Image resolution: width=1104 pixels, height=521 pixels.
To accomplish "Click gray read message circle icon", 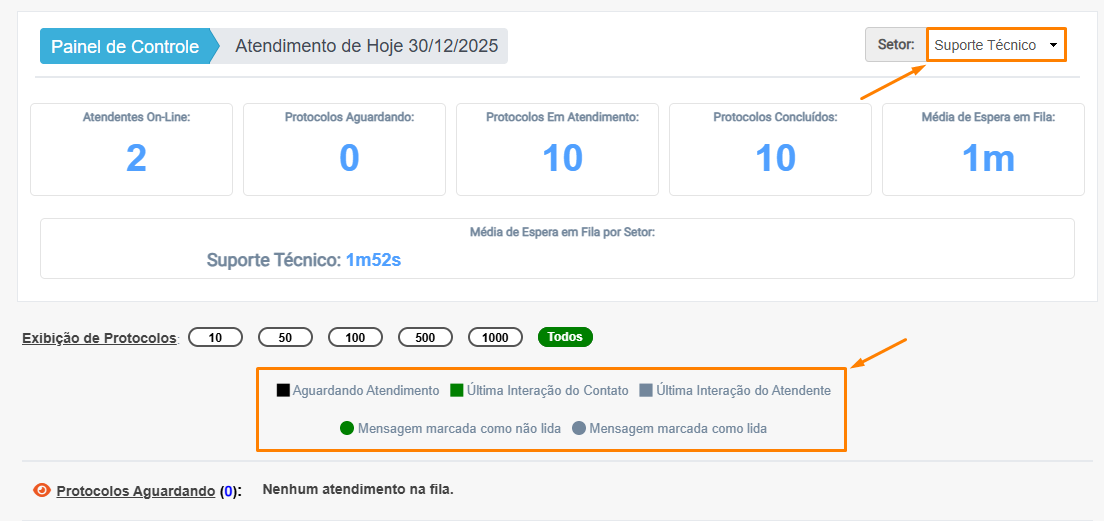I will coord(579,428).
